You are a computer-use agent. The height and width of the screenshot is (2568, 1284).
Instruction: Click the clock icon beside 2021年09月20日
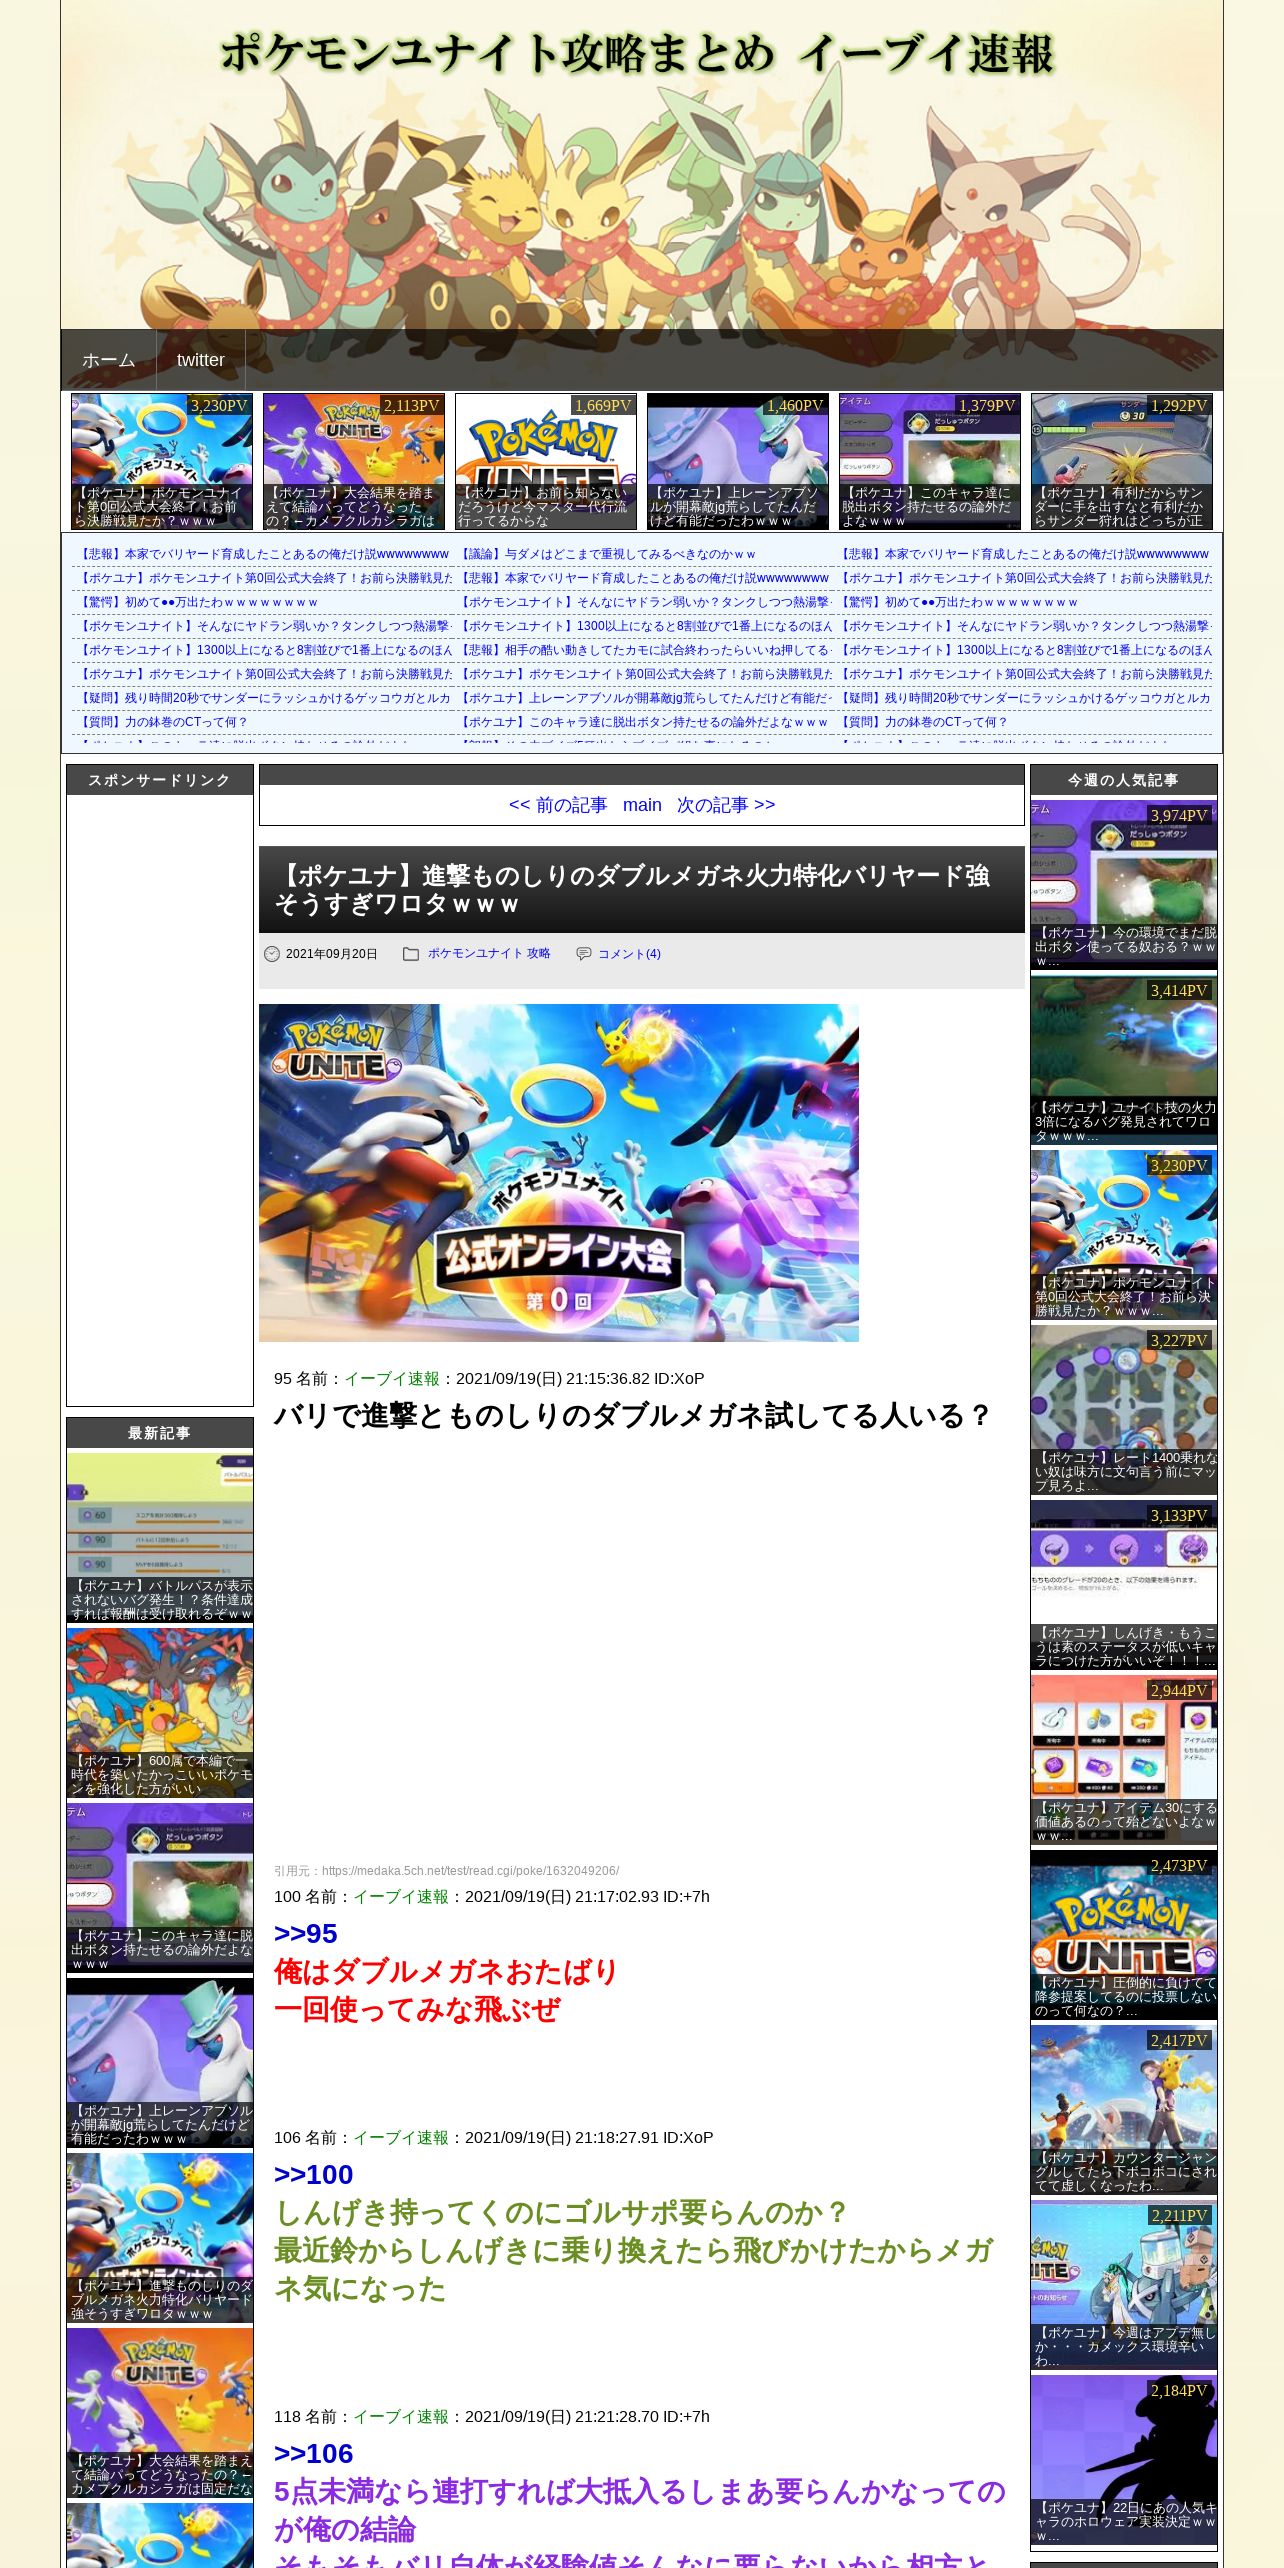[272, 954]
